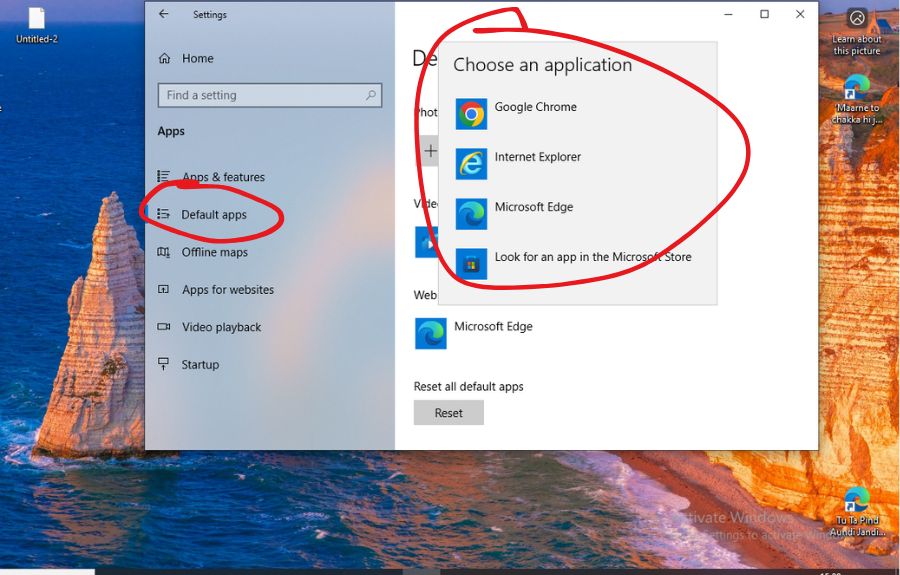Viewport: 900px width, 575px height.
Task: Minimize the Settings window
Action: pyautogui.click(x=728, y=14)
